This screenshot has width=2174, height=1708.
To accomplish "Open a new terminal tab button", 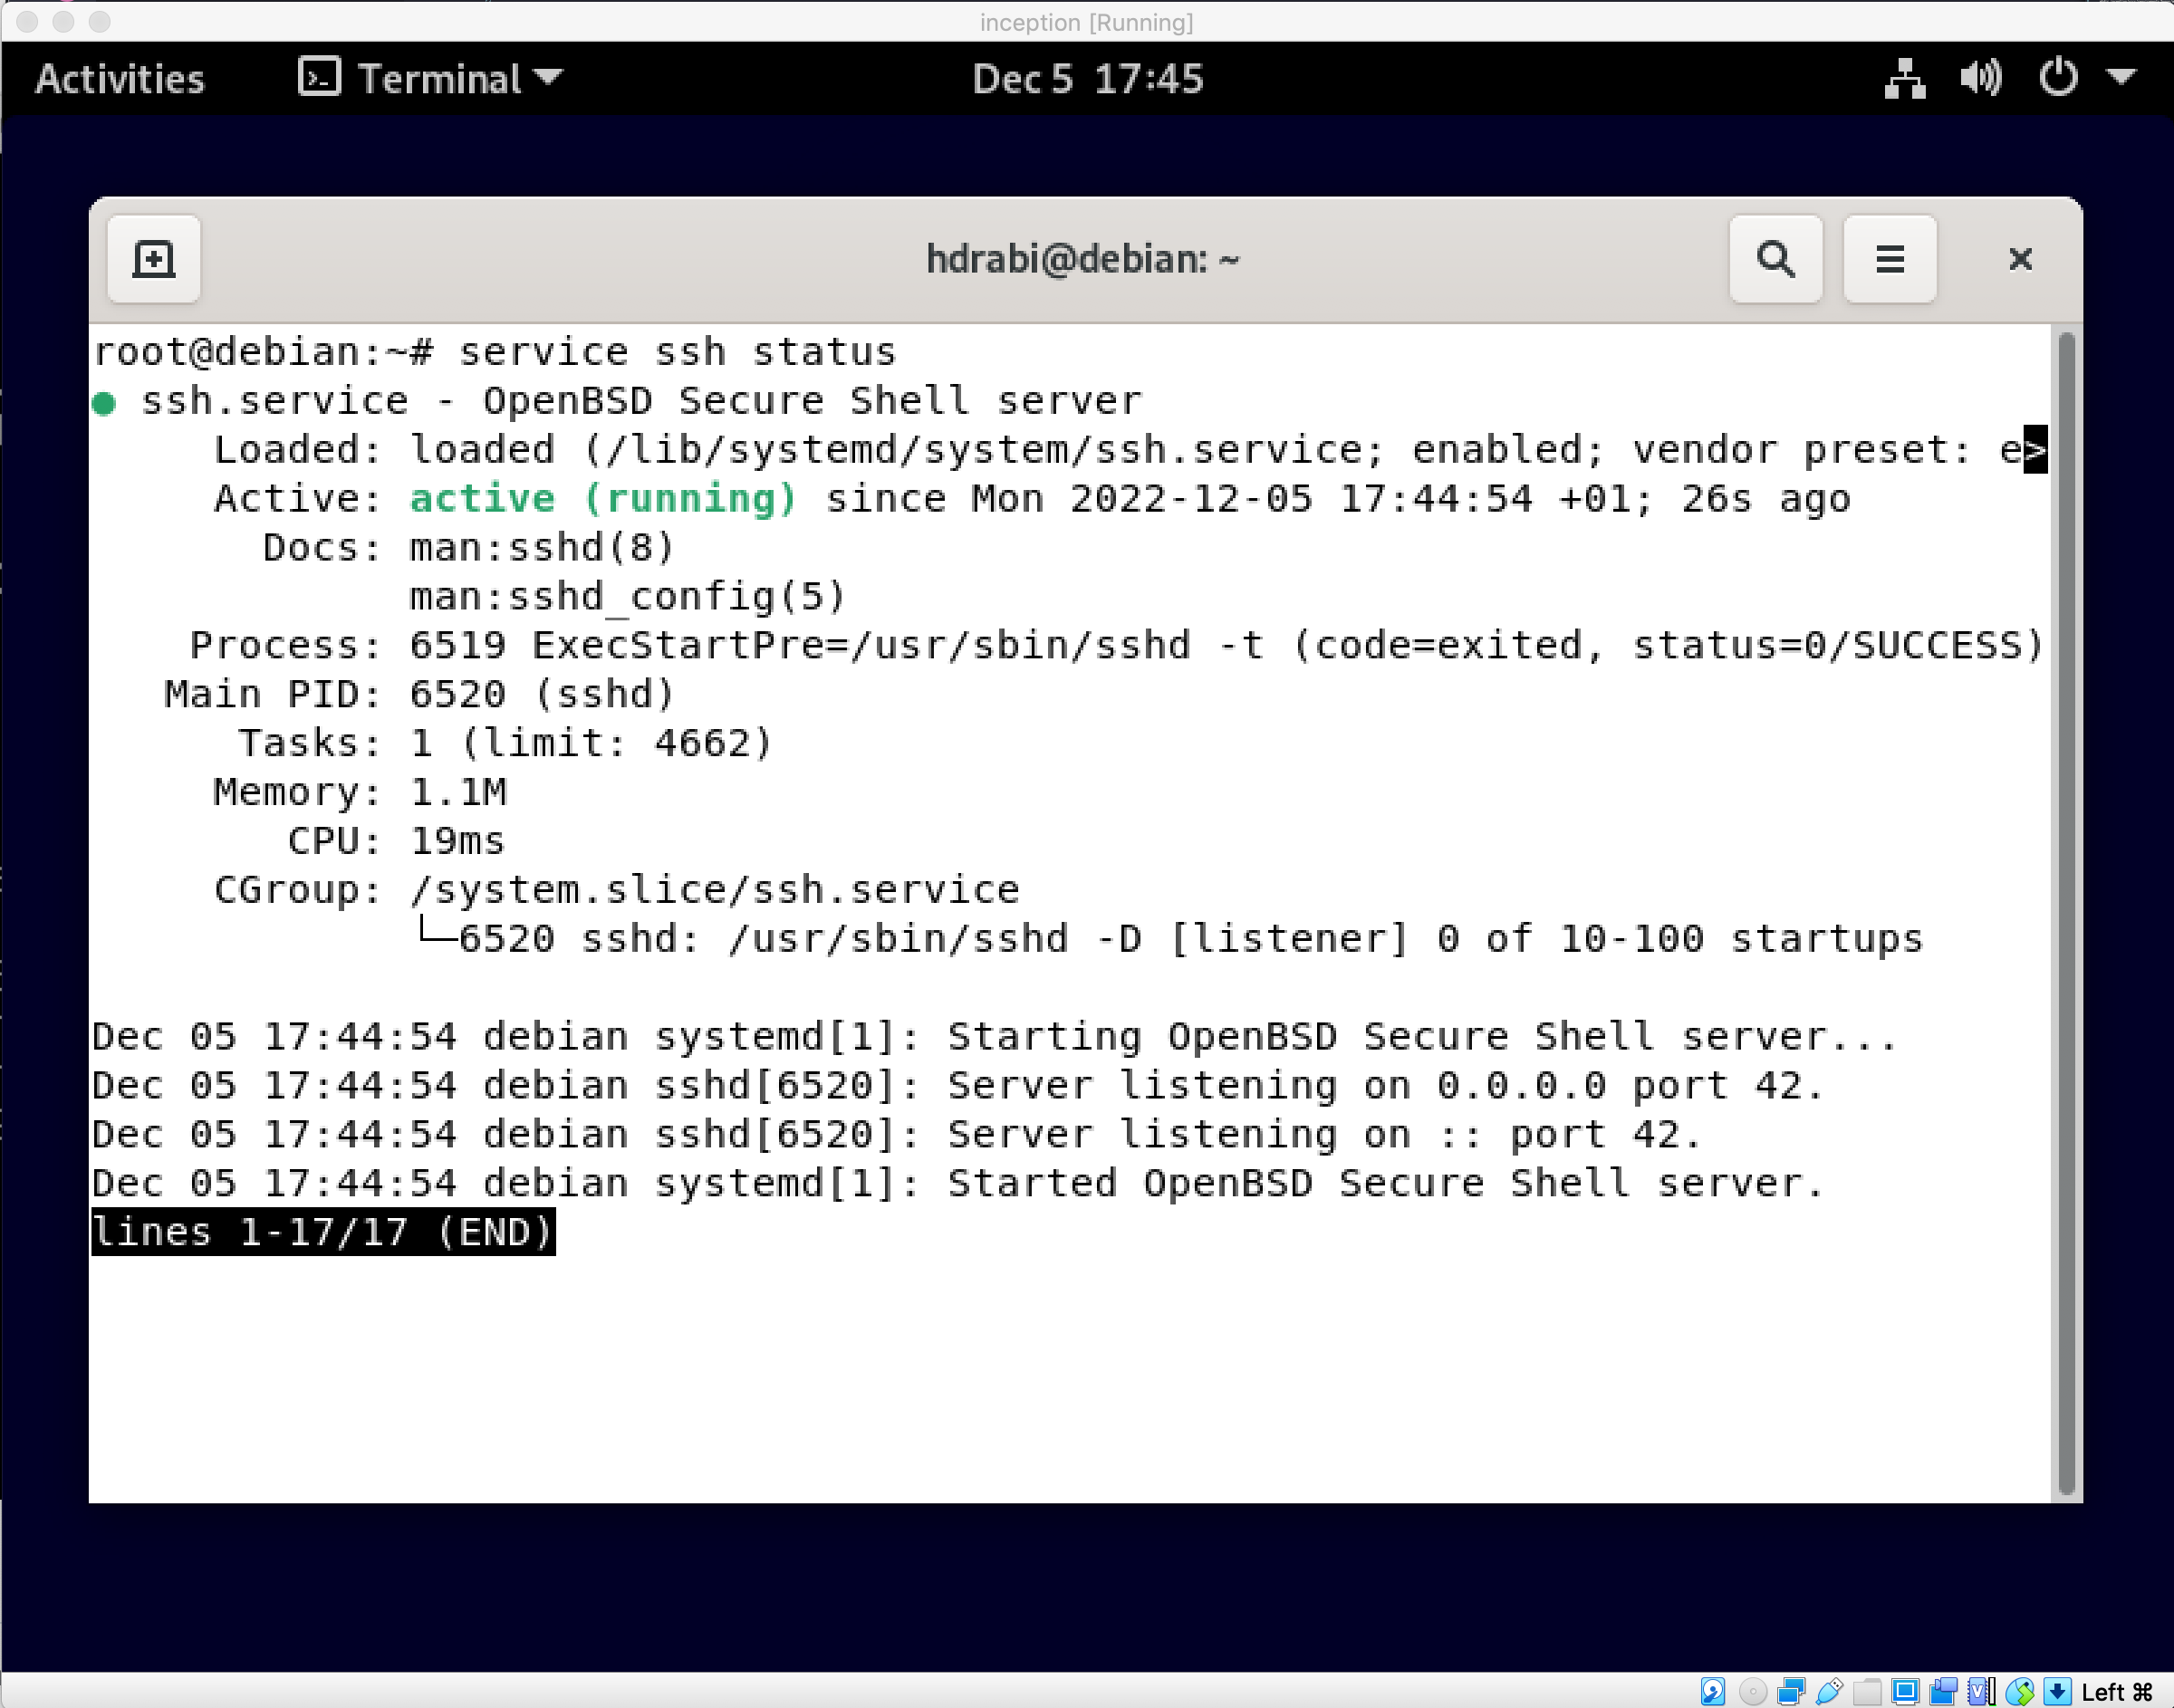I will [153, 259].
